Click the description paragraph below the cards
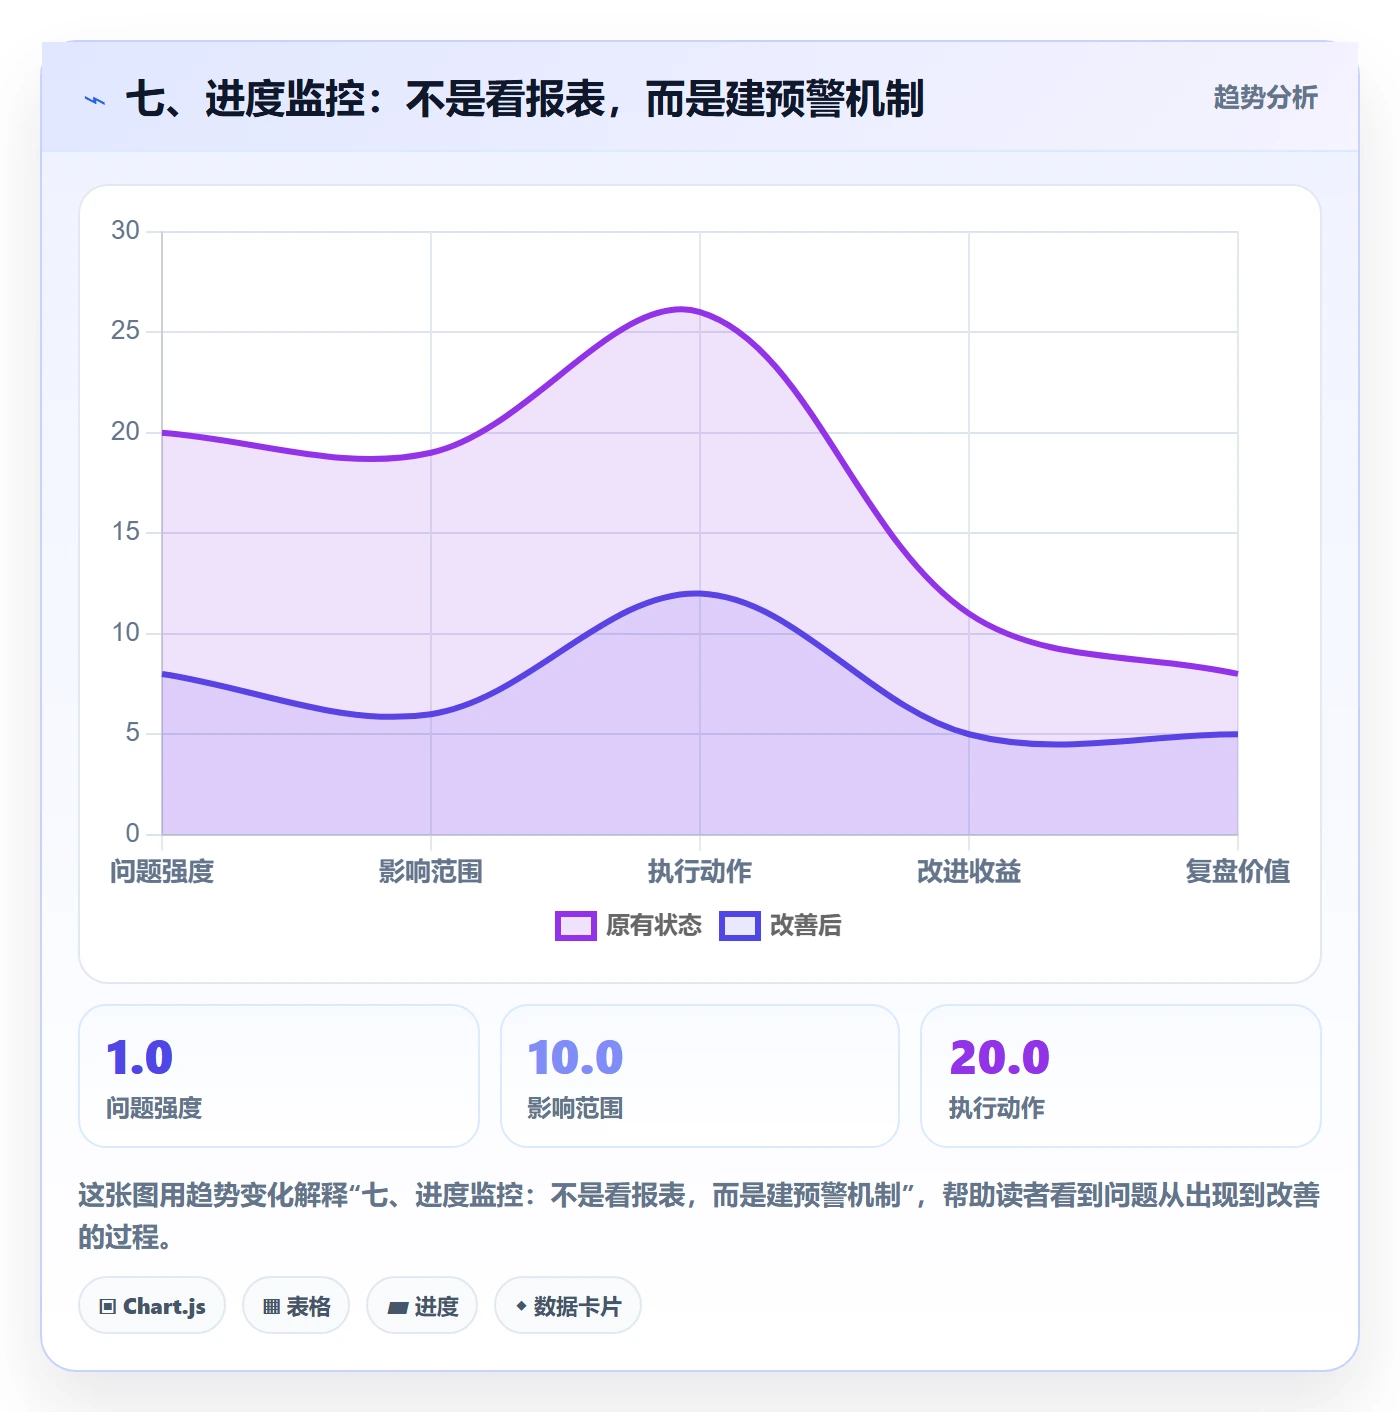1400x1412 pixels. pyautogui.click(x=699, y=1216)
